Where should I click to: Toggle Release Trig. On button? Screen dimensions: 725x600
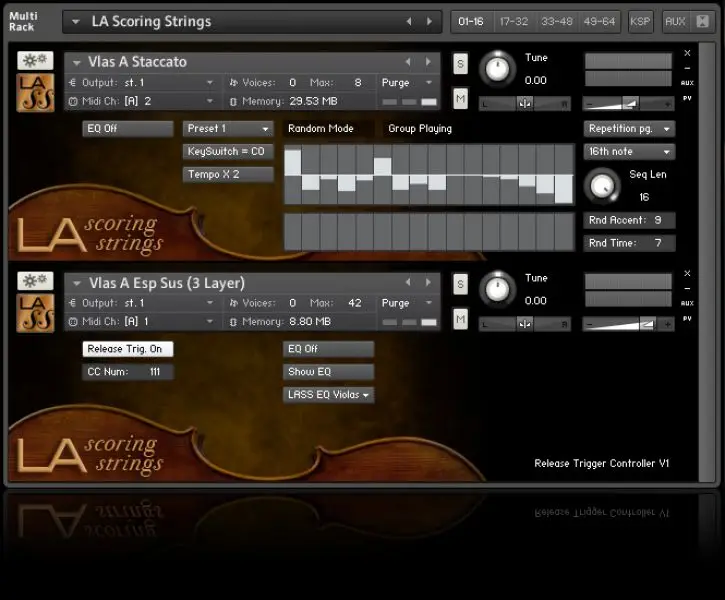point(128,349)
